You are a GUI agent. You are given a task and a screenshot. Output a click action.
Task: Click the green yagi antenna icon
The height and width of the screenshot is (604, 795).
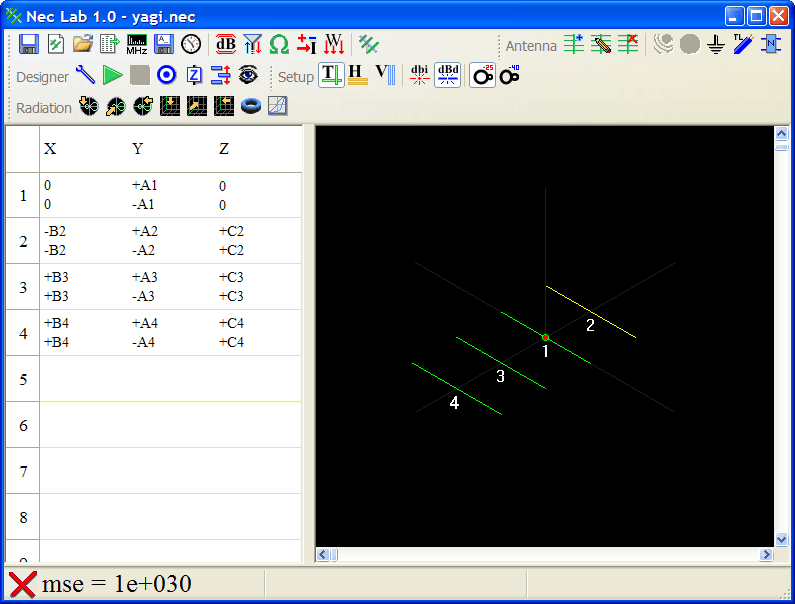[369, 45]
